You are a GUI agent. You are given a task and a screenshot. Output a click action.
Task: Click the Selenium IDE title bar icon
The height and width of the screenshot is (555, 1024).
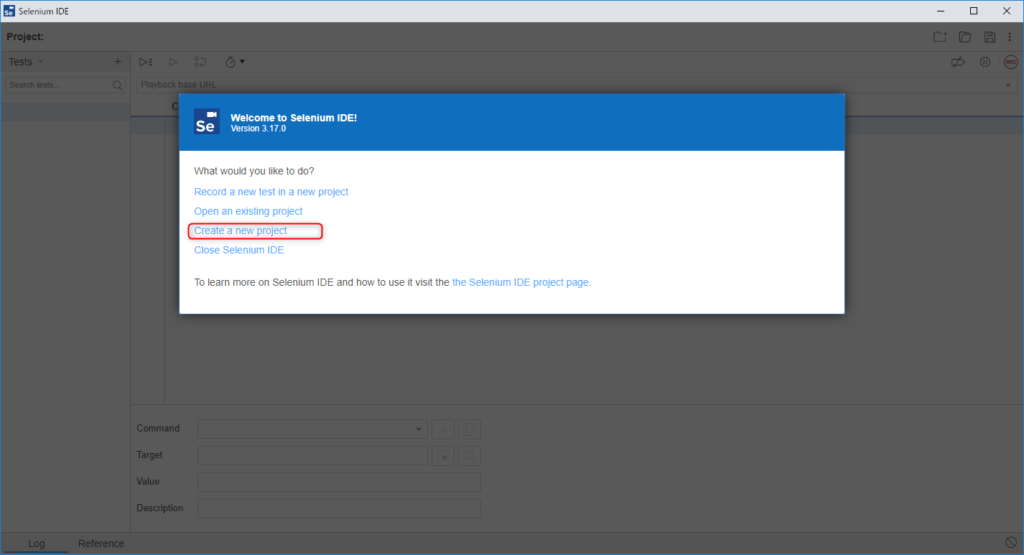pos(9,11)
